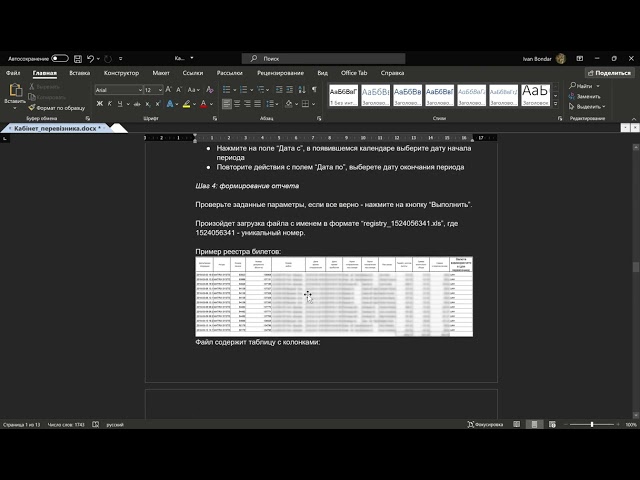Apply numbered list
The image size is (640, 480).
pyautogui.click(x=244, y=89)
